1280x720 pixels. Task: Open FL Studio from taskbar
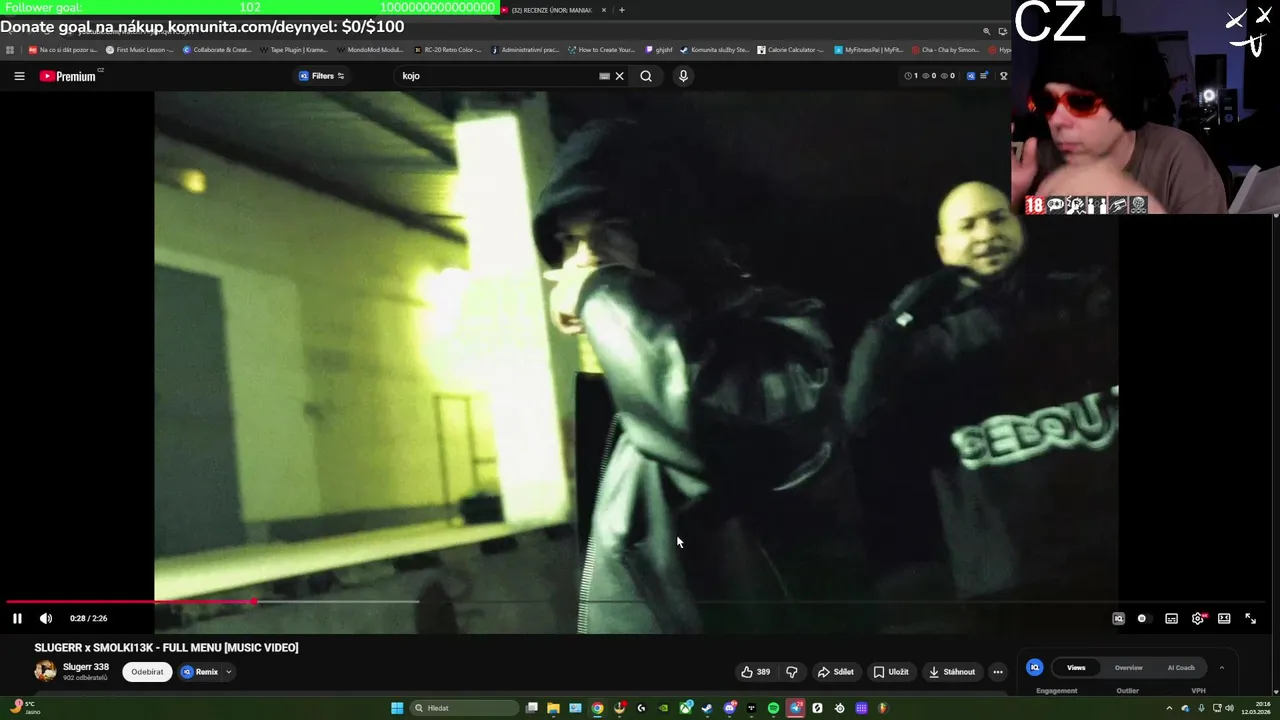coord(883,708)
